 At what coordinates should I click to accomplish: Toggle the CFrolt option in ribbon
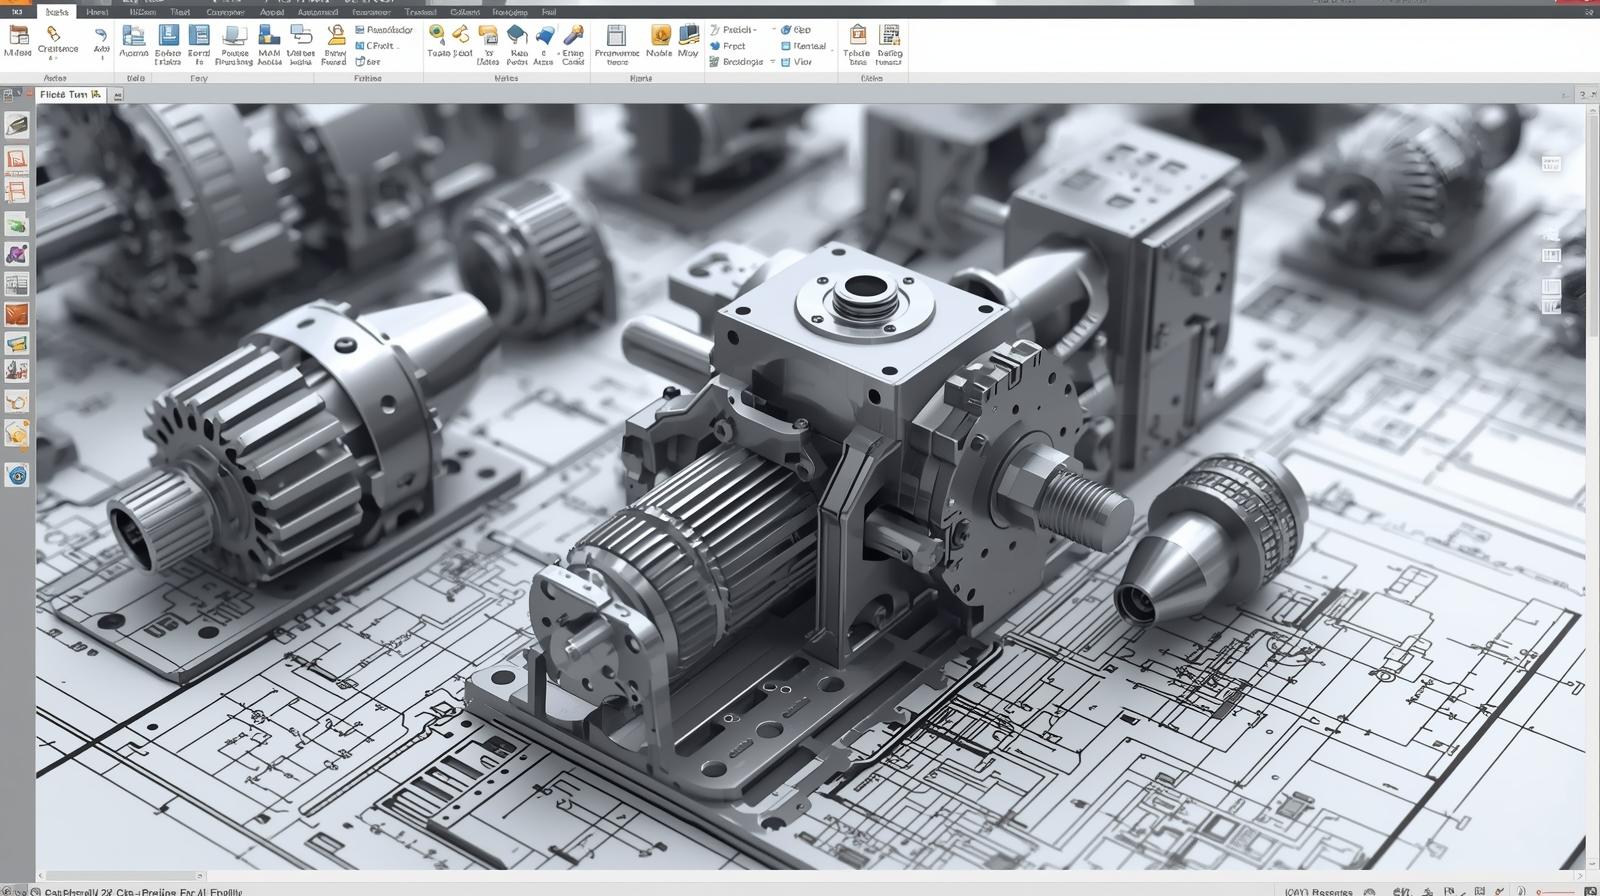tap(378, 46)
